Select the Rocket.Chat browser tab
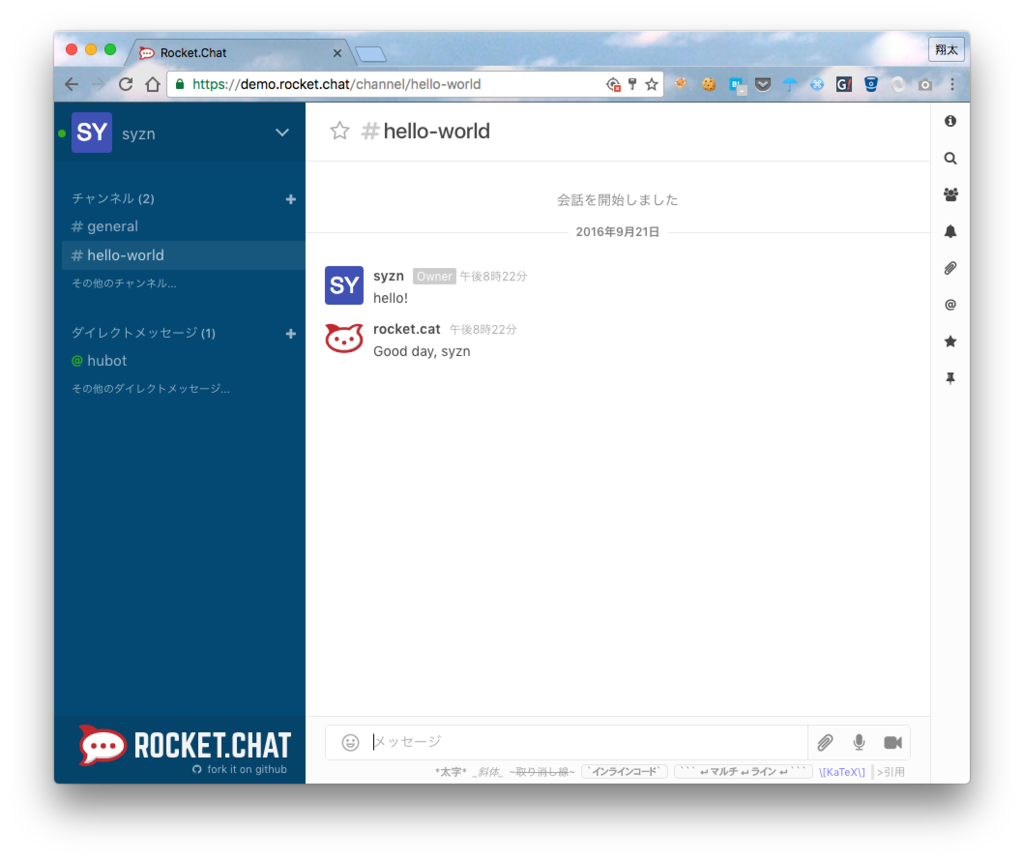This screenshot has height=861, width=1024. (242, 53)
